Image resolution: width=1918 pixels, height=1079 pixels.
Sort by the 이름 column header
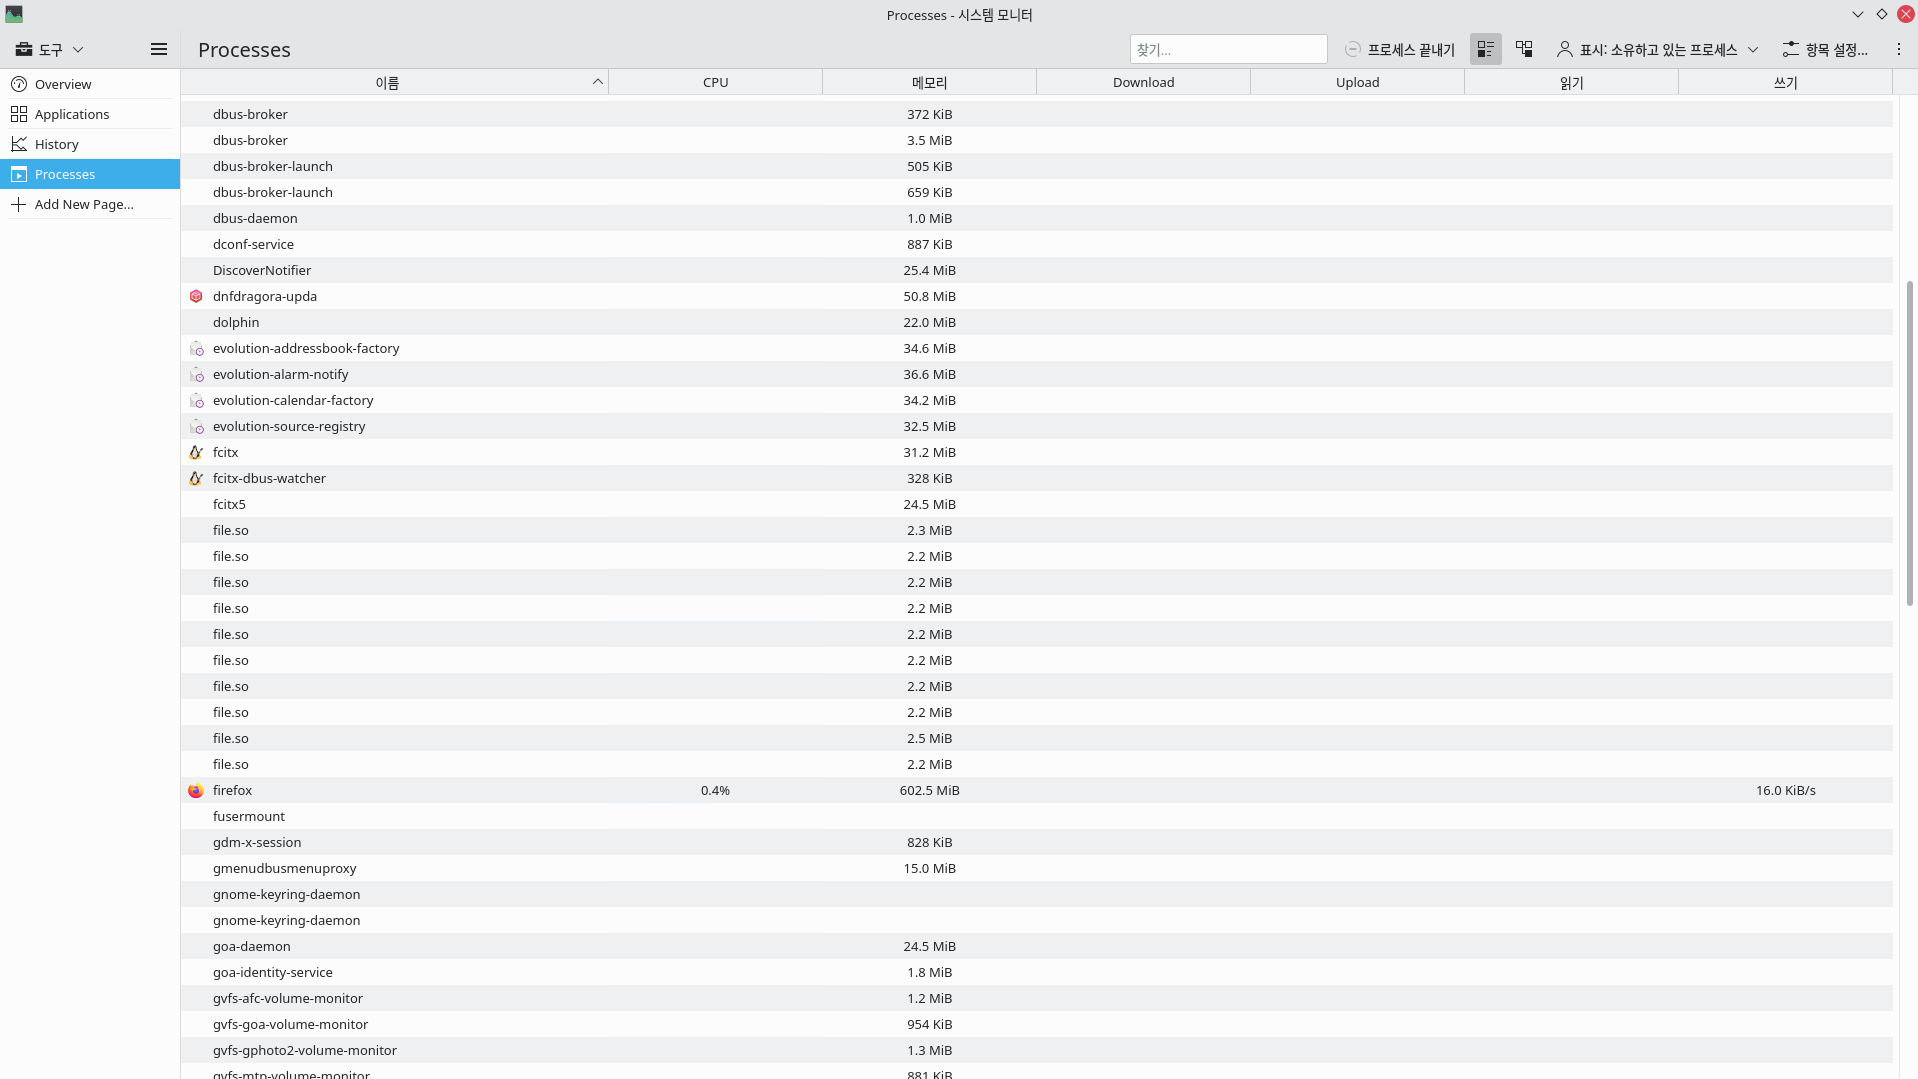(x=394, y=82)
